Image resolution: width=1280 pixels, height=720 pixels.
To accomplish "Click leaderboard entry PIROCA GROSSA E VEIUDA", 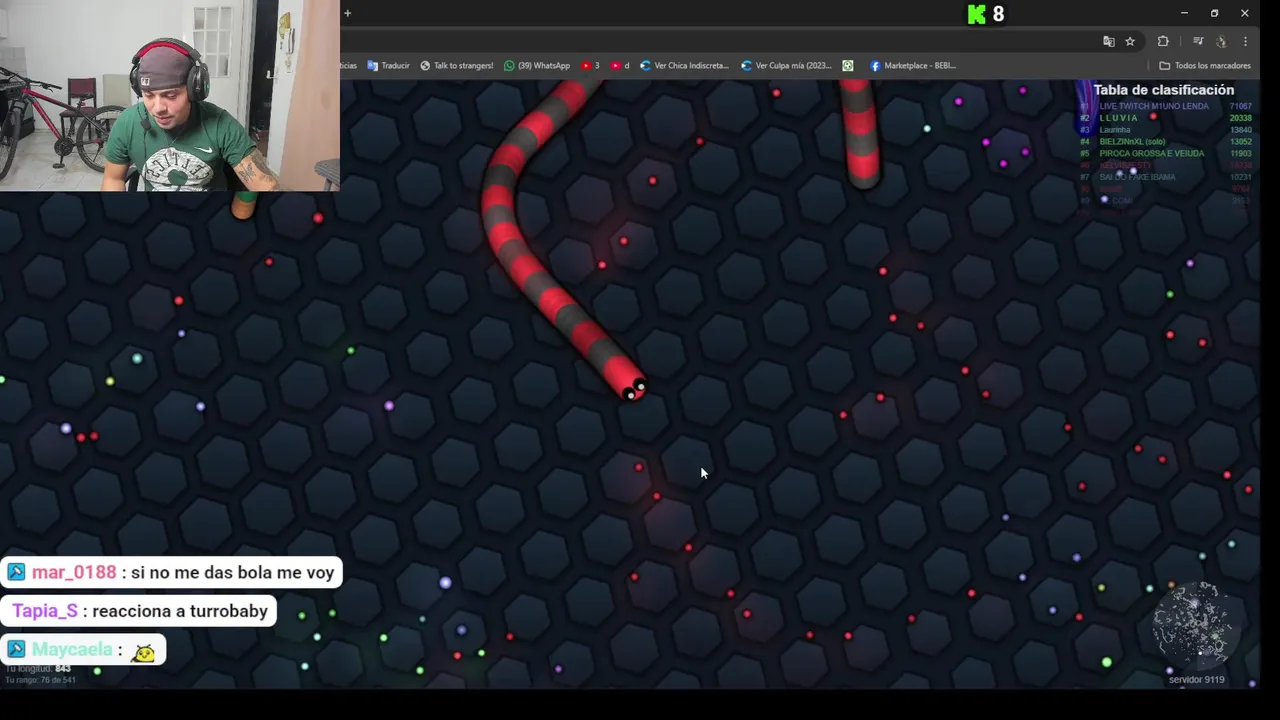I will point(1151,154).
